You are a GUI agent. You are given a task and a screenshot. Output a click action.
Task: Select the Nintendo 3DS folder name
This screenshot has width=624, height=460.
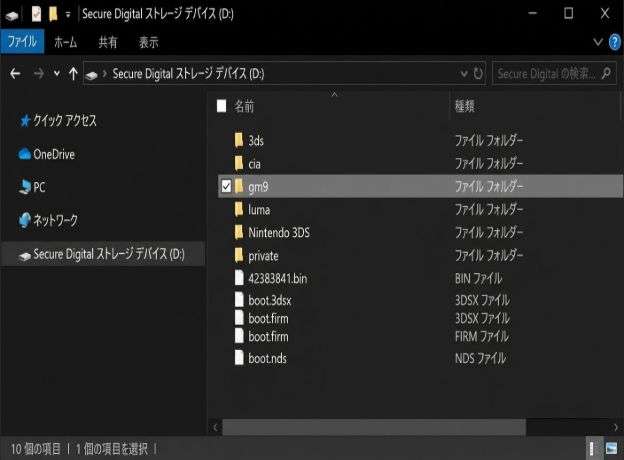tap(279, 233)
